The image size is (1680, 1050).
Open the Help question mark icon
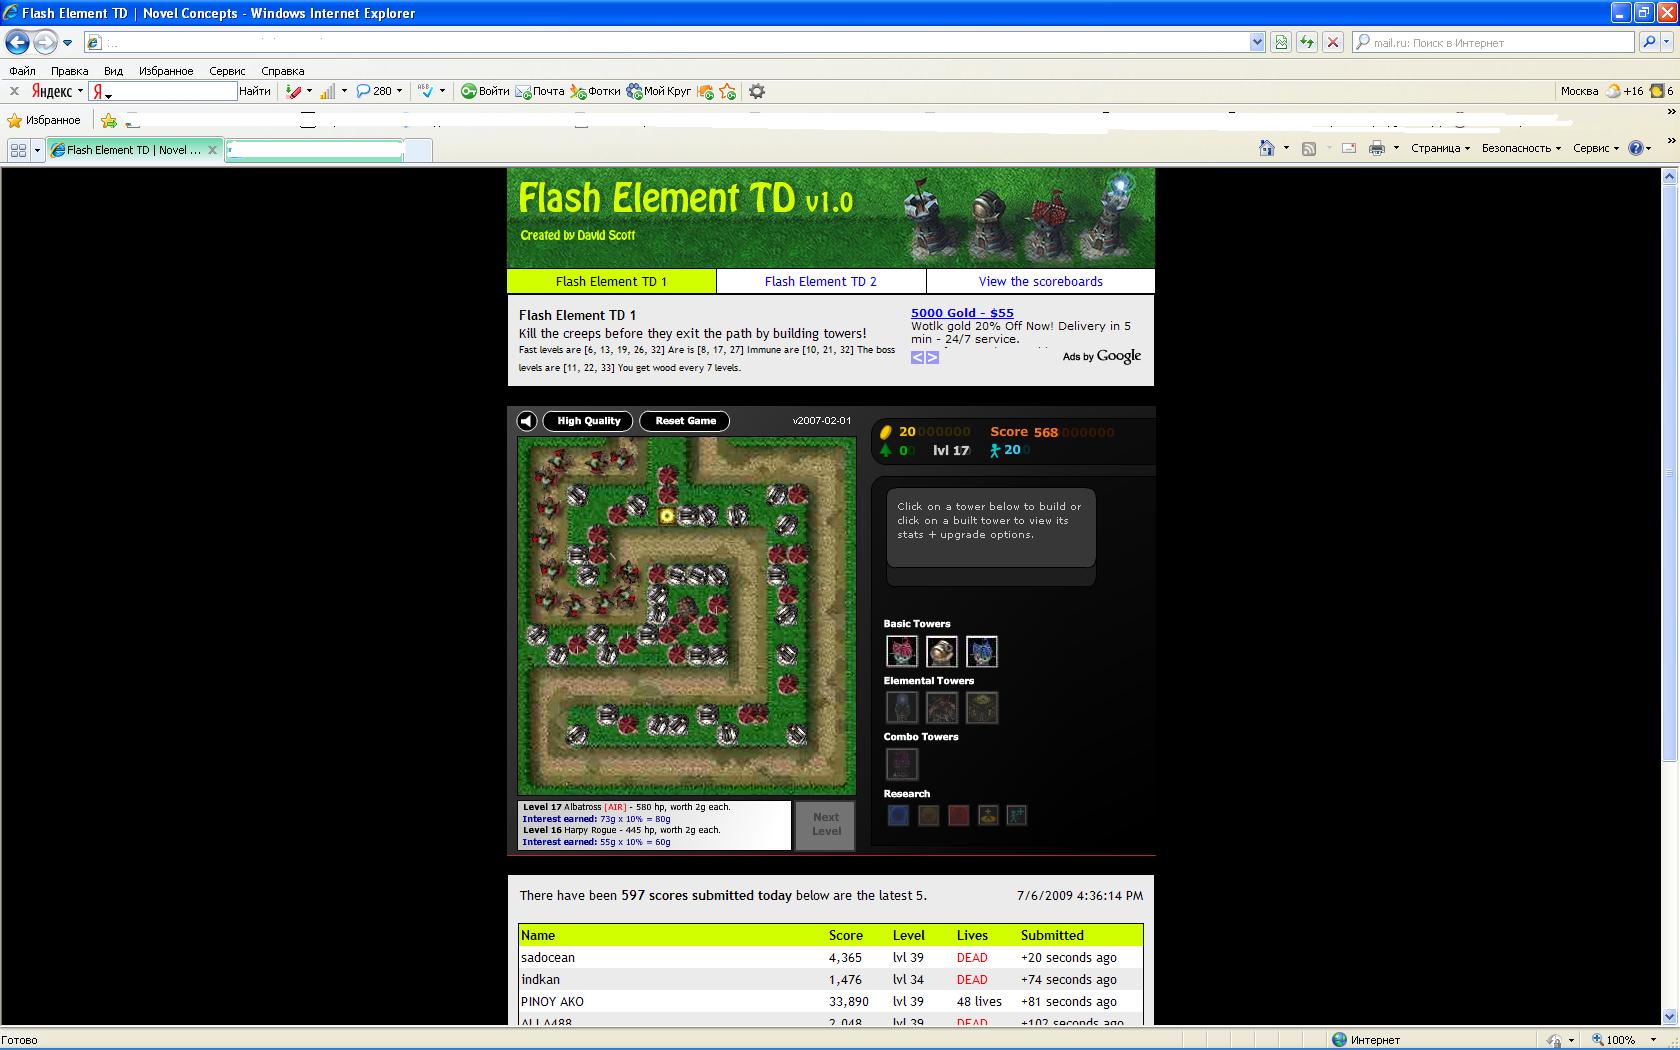point(1636,148)
